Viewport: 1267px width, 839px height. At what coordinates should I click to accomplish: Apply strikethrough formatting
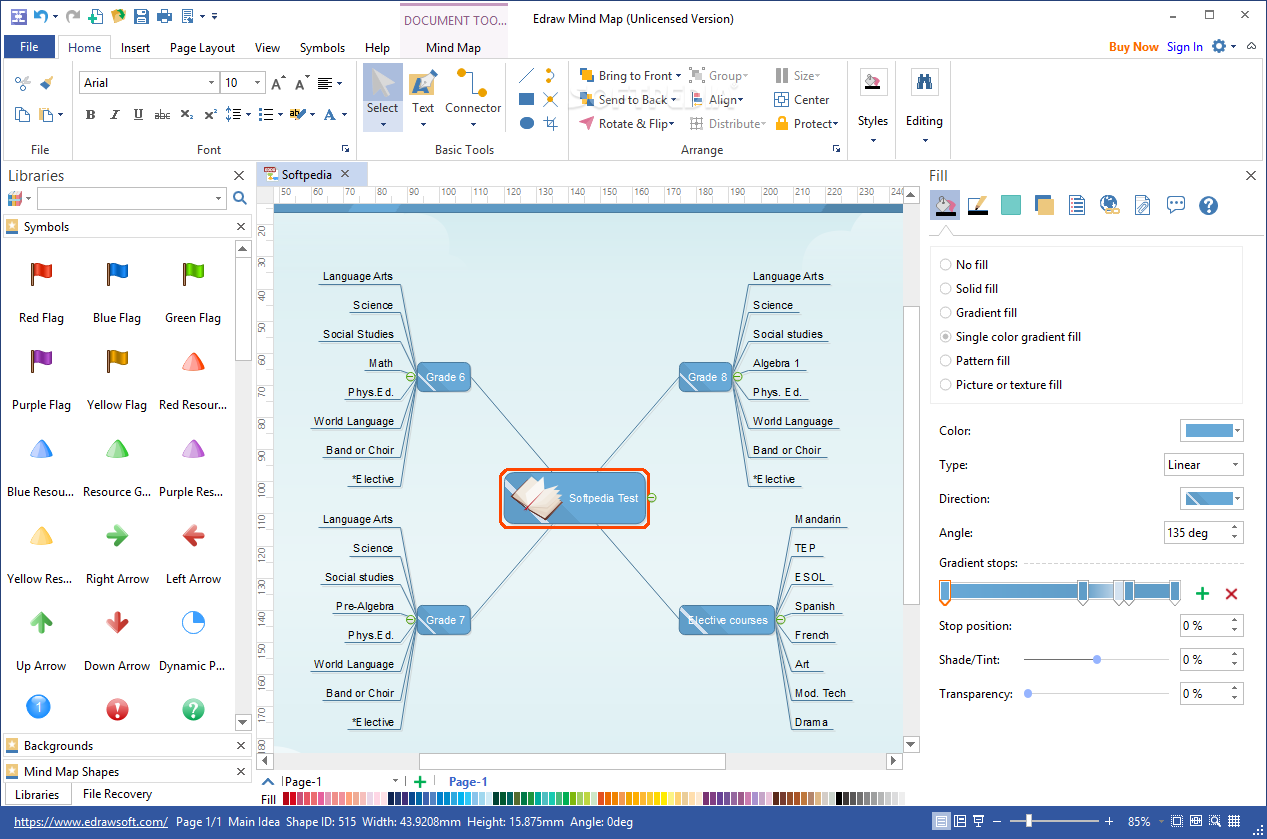162,115
